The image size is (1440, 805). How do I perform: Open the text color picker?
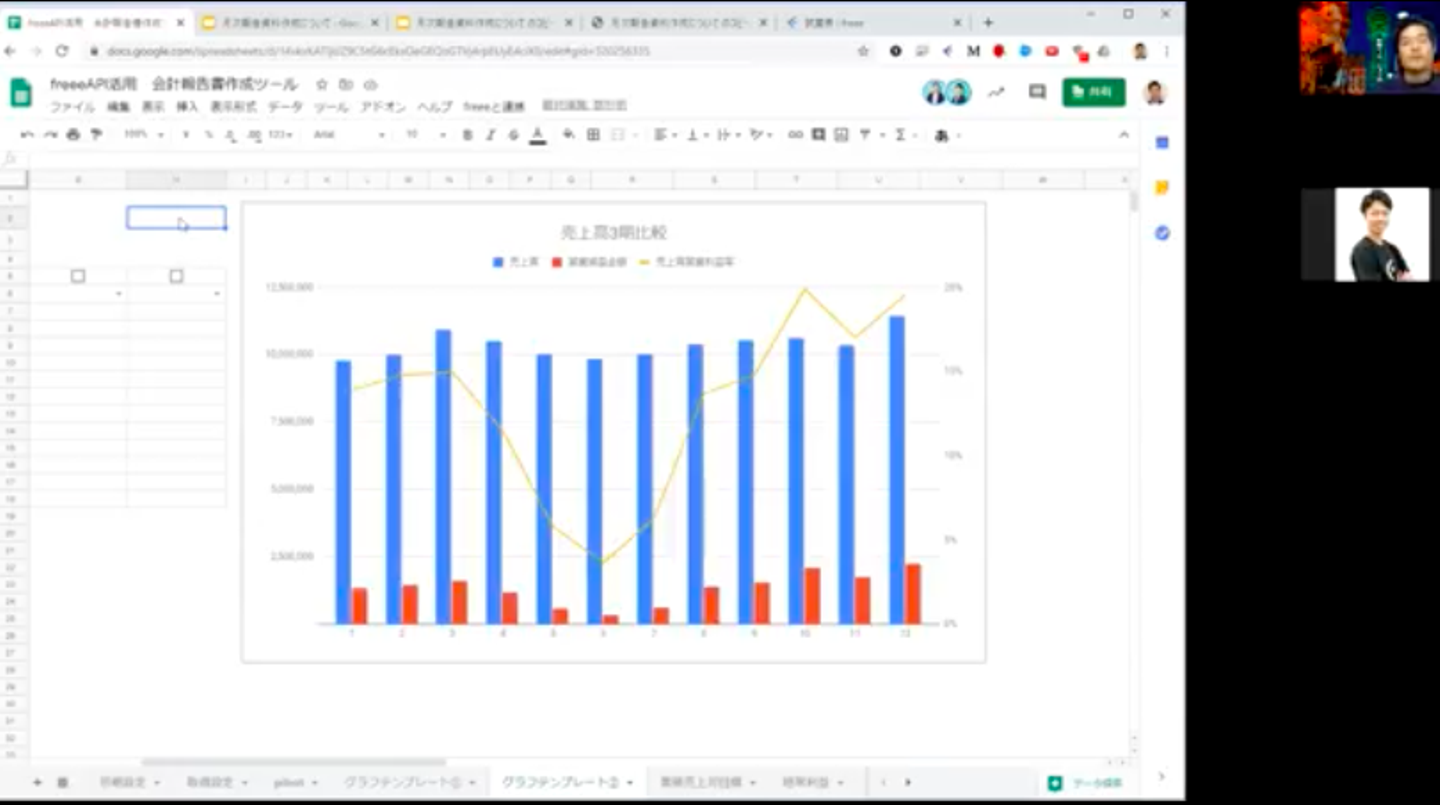[538, 135]
